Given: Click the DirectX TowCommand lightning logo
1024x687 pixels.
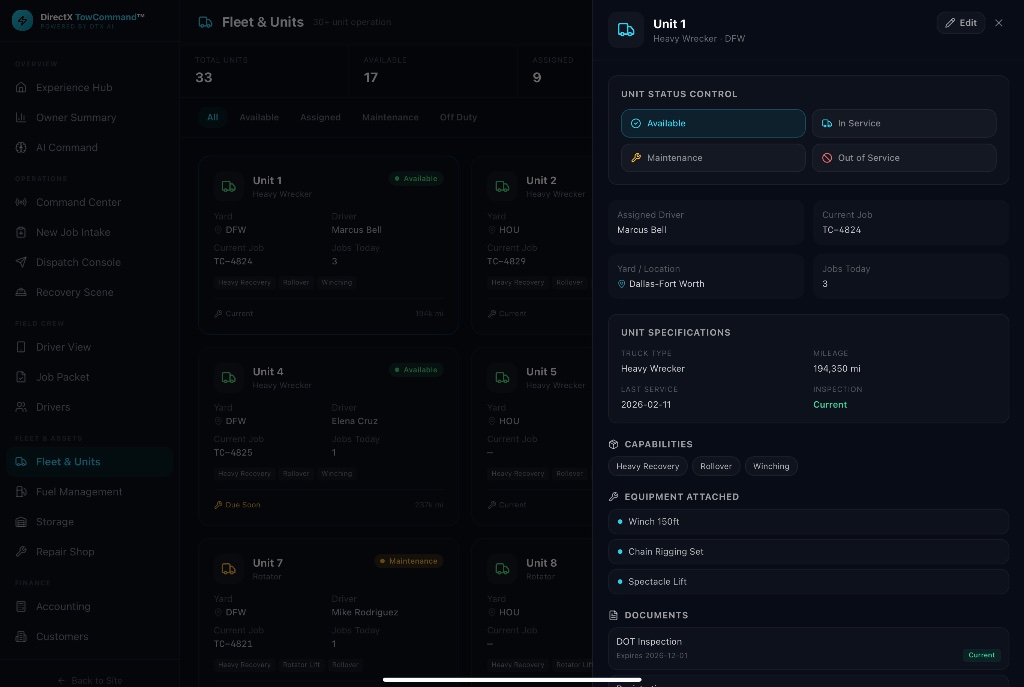Looking at the screenshot, I should pos(22,20).
